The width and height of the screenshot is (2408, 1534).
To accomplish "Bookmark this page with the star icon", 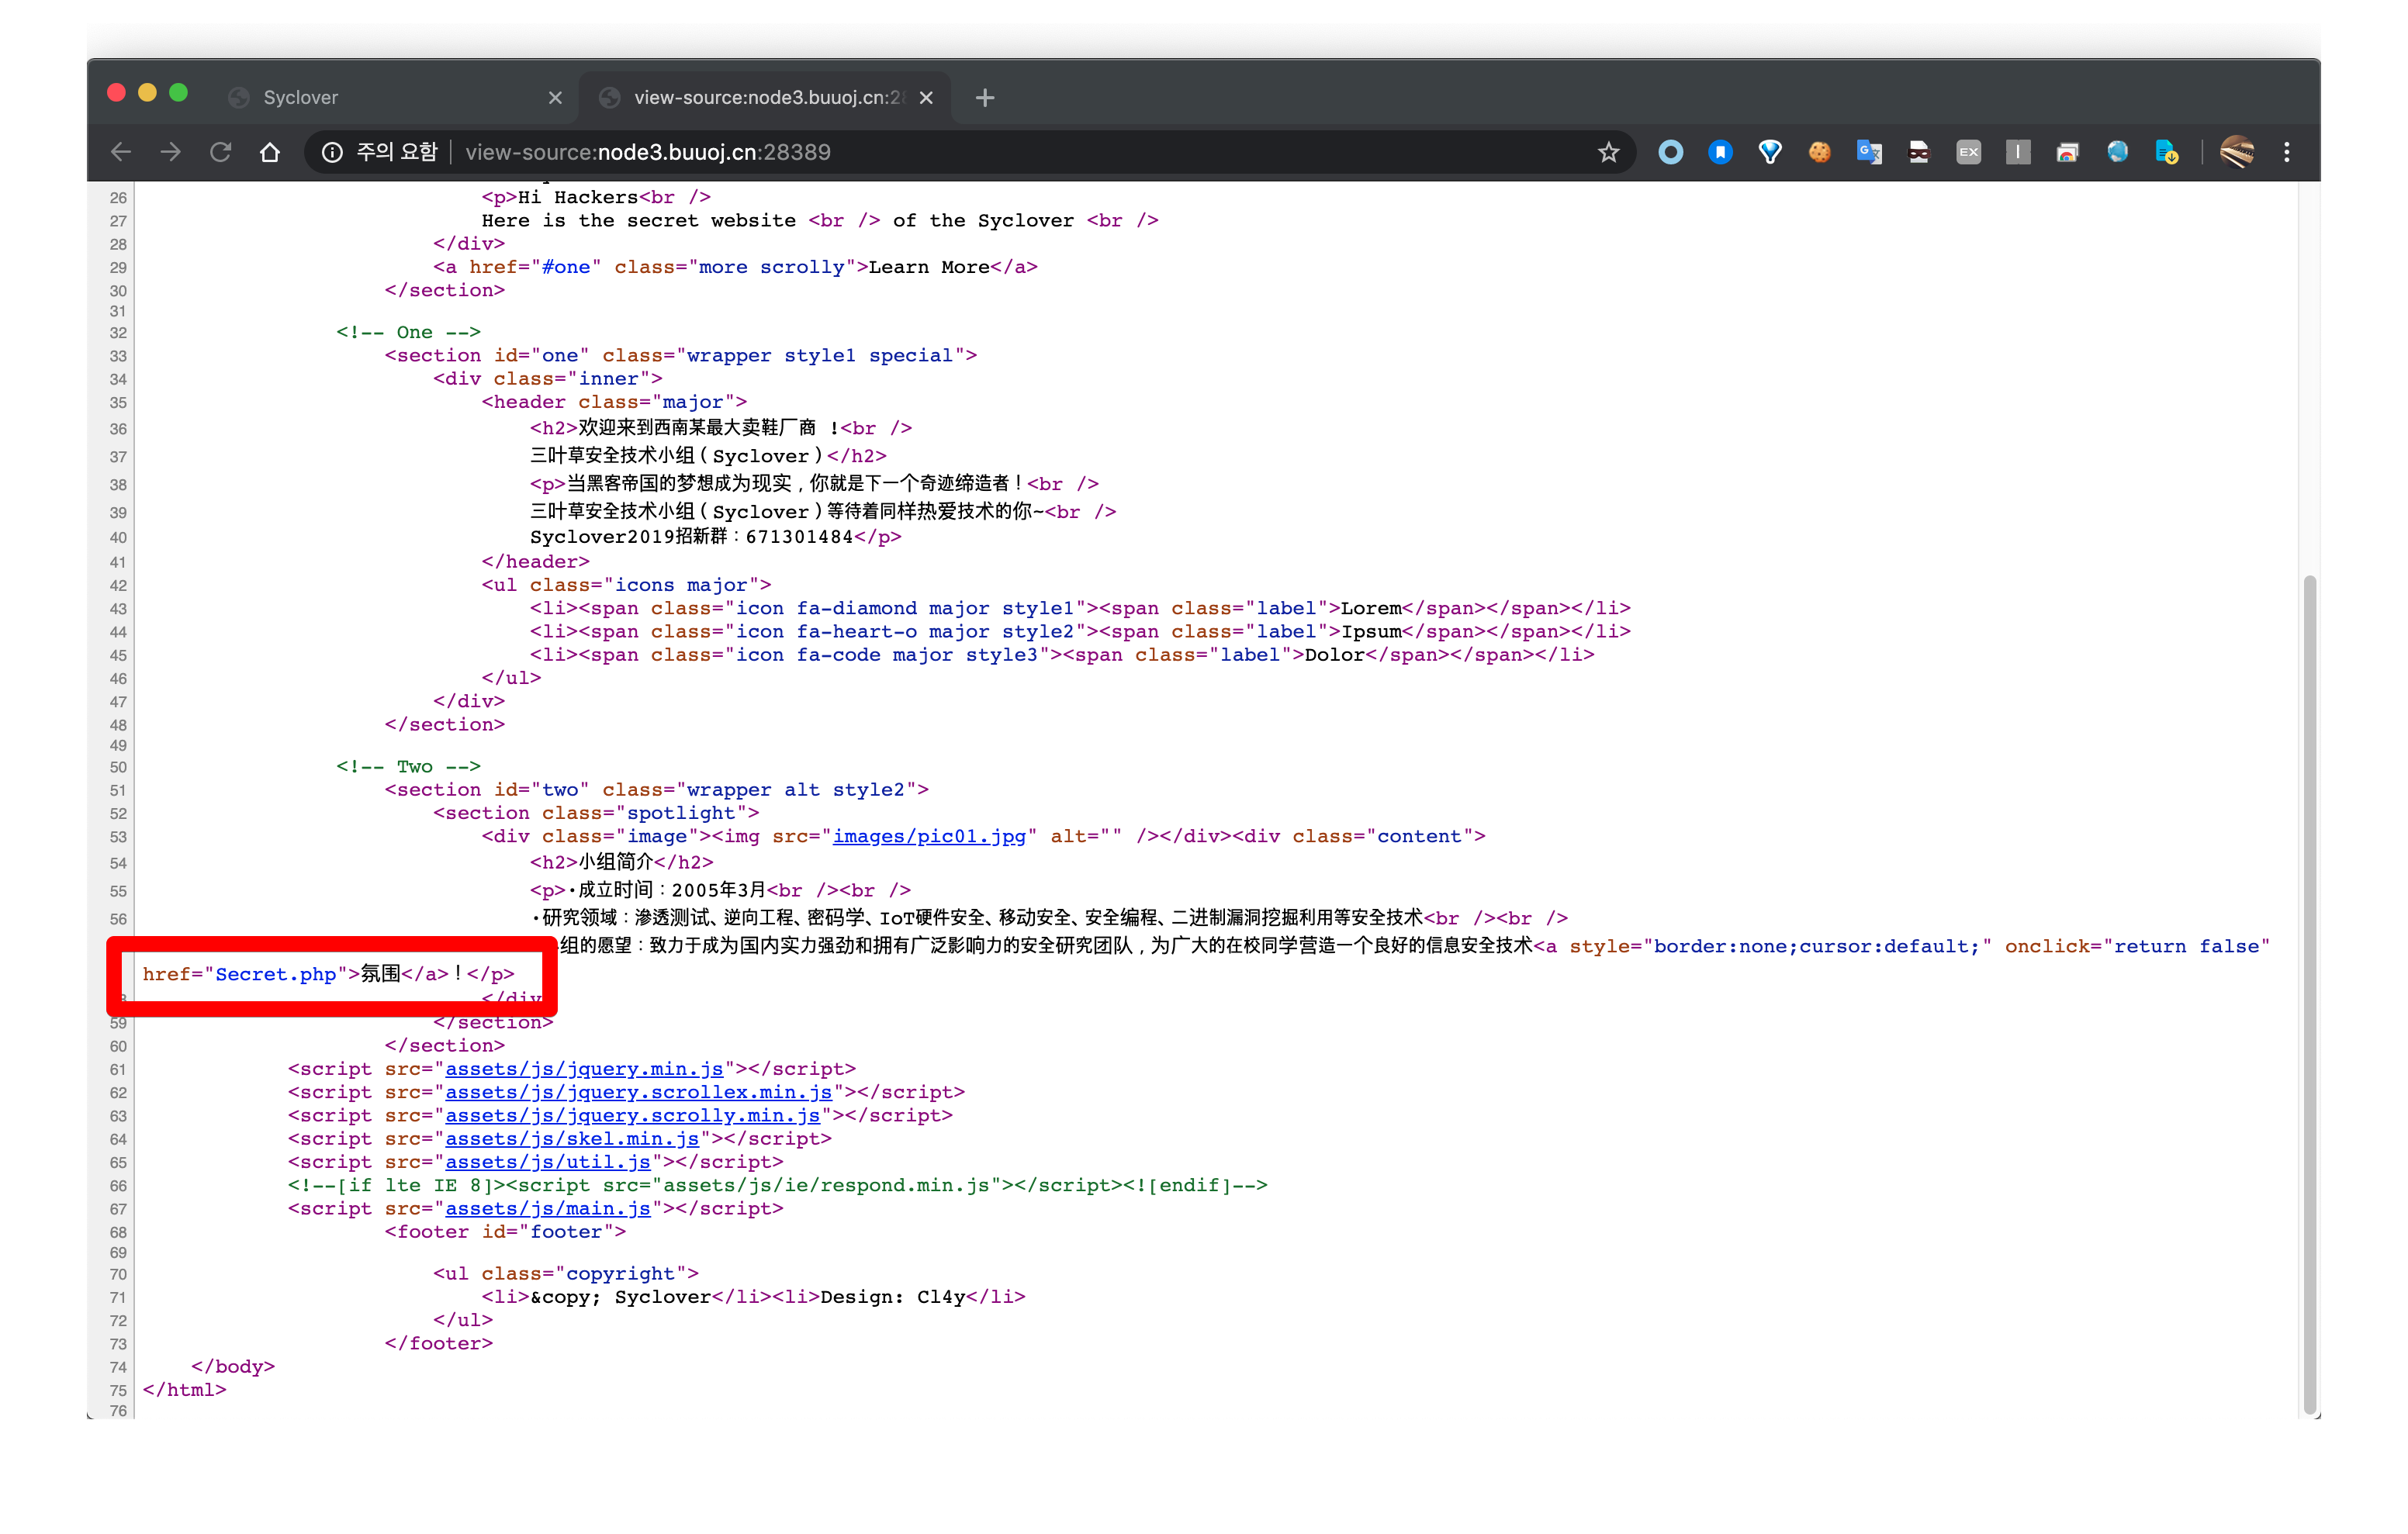I will 1608,152.
